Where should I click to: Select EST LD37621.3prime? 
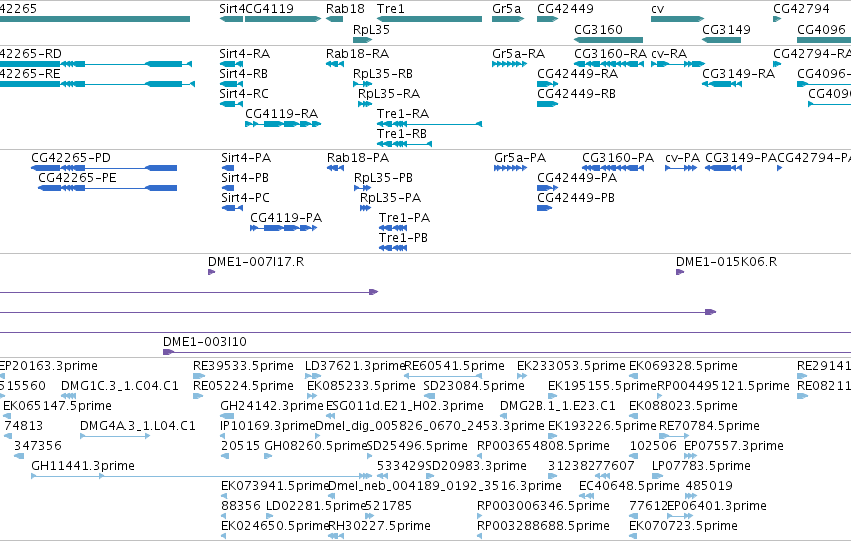[x=313, y=376]
